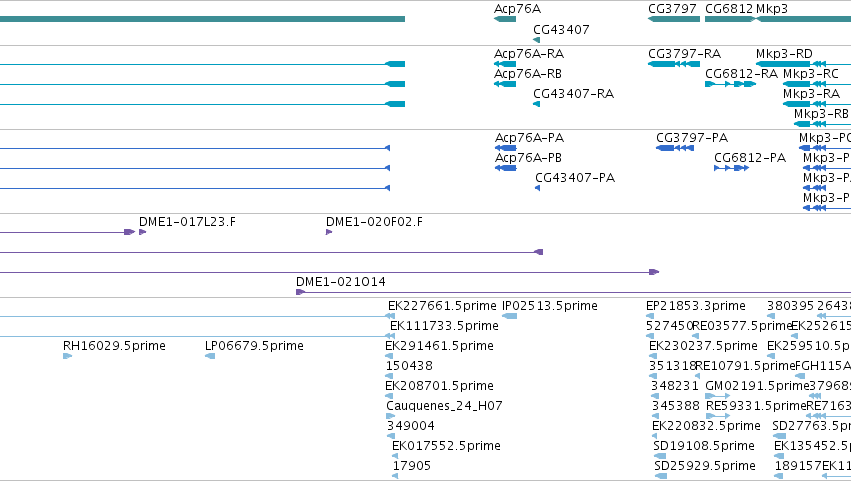Open EST IP02513.5prime
Screen dimensions: 851x481
550,306
